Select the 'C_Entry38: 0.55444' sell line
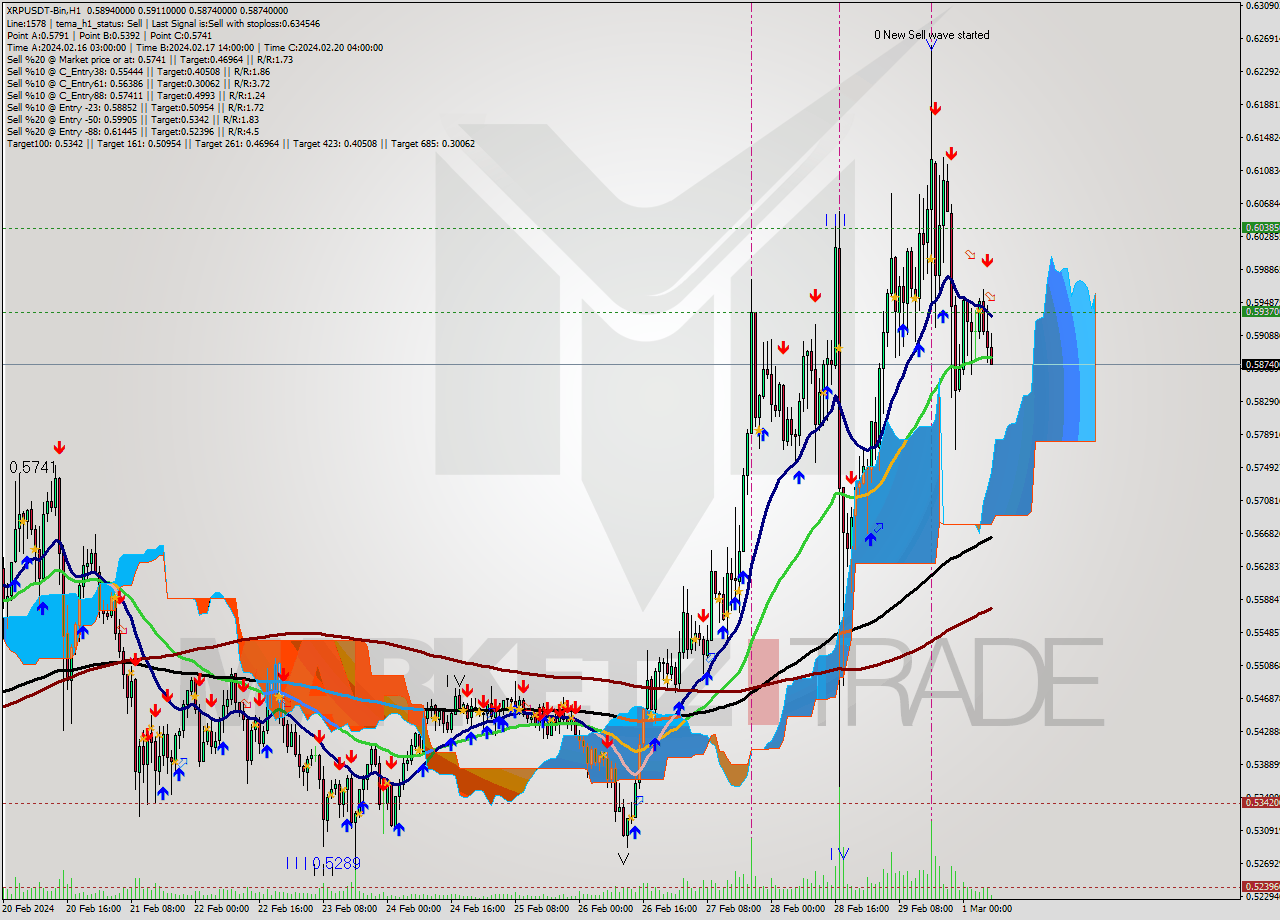This screenshot has width=1280, height=920. (x=138, y=71)
